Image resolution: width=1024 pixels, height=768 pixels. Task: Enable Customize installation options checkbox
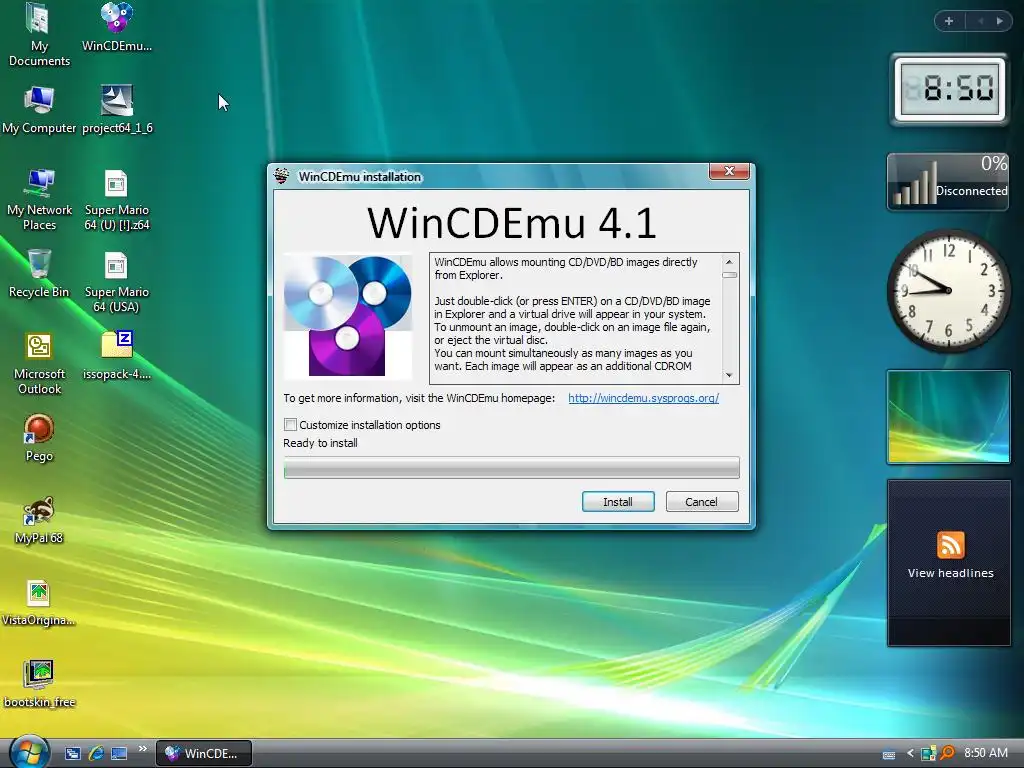click(291, 424)
